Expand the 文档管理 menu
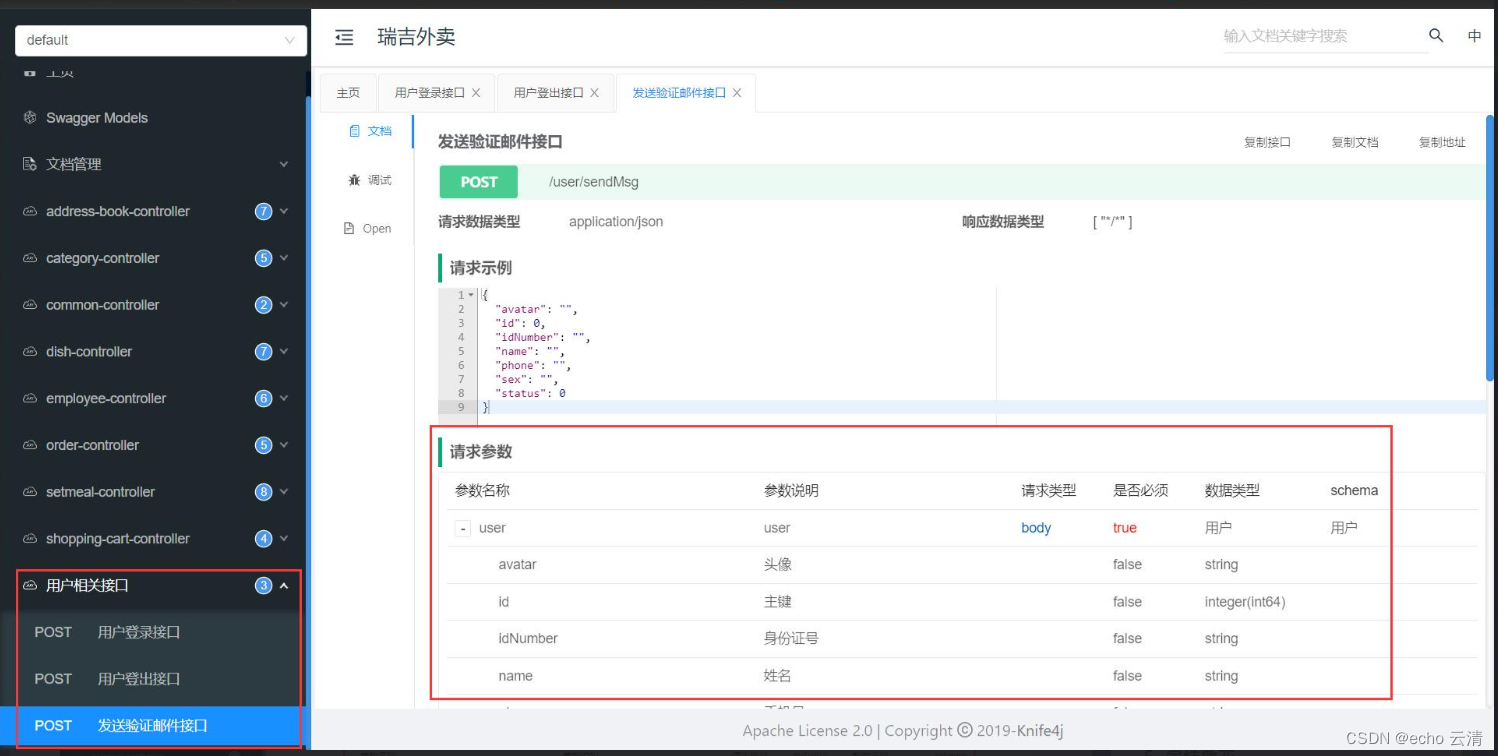This screenshot has width=1498, height=756. pos(153,164)
